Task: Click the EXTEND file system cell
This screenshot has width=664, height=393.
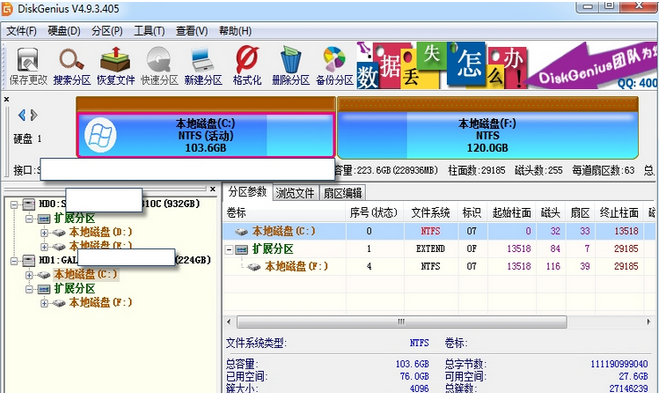Action: 430,249
